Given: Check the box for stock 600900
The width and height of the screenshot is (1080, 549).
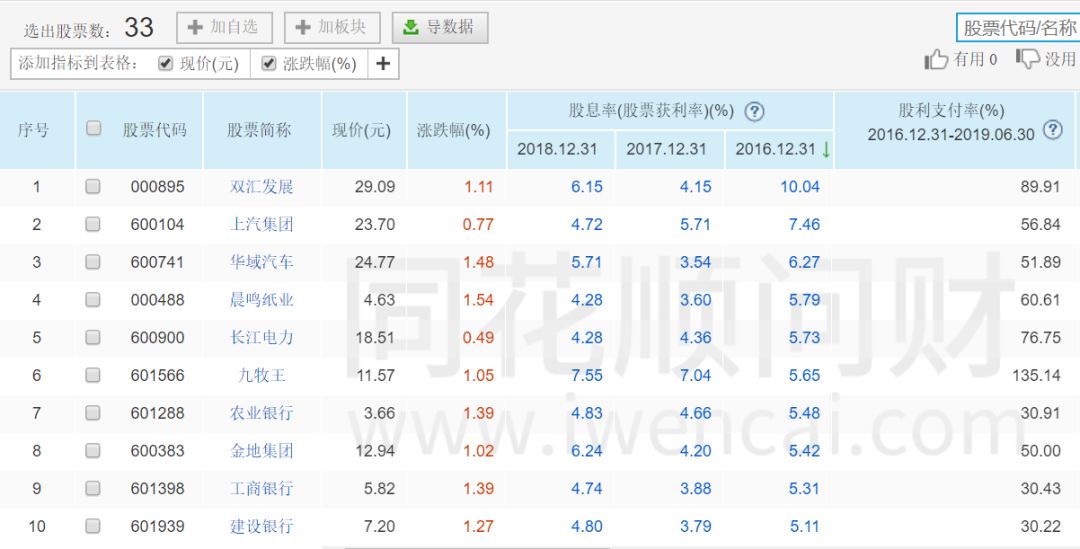Looking at the screenshot, I should 93,338.
